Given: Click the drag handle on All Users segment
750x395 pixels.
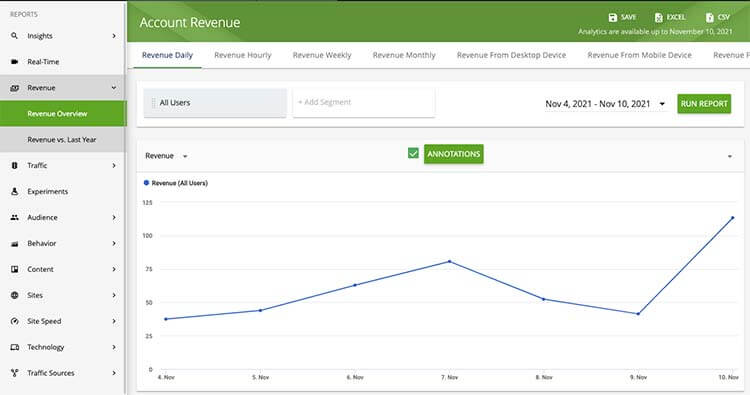Looking at the screenshot, I should (154, 103).
